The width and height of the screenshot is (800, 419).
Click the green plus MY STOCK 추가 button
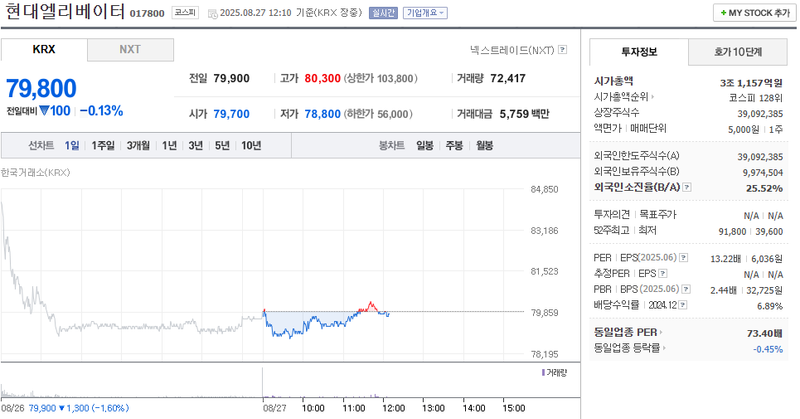tap(755, 13)
